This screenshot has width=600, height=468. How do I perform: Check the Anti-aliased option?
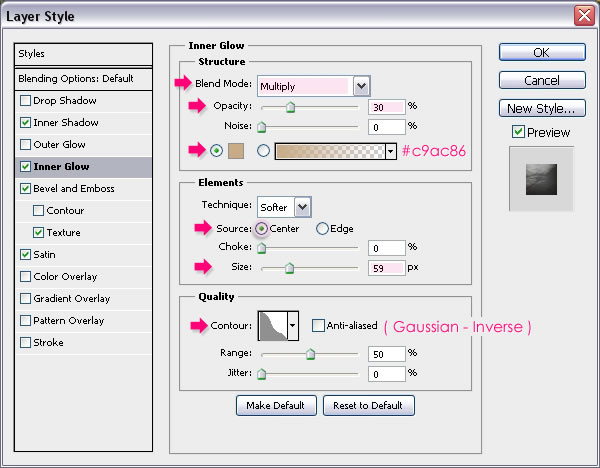pyautogui.click(x=318, y=326)
